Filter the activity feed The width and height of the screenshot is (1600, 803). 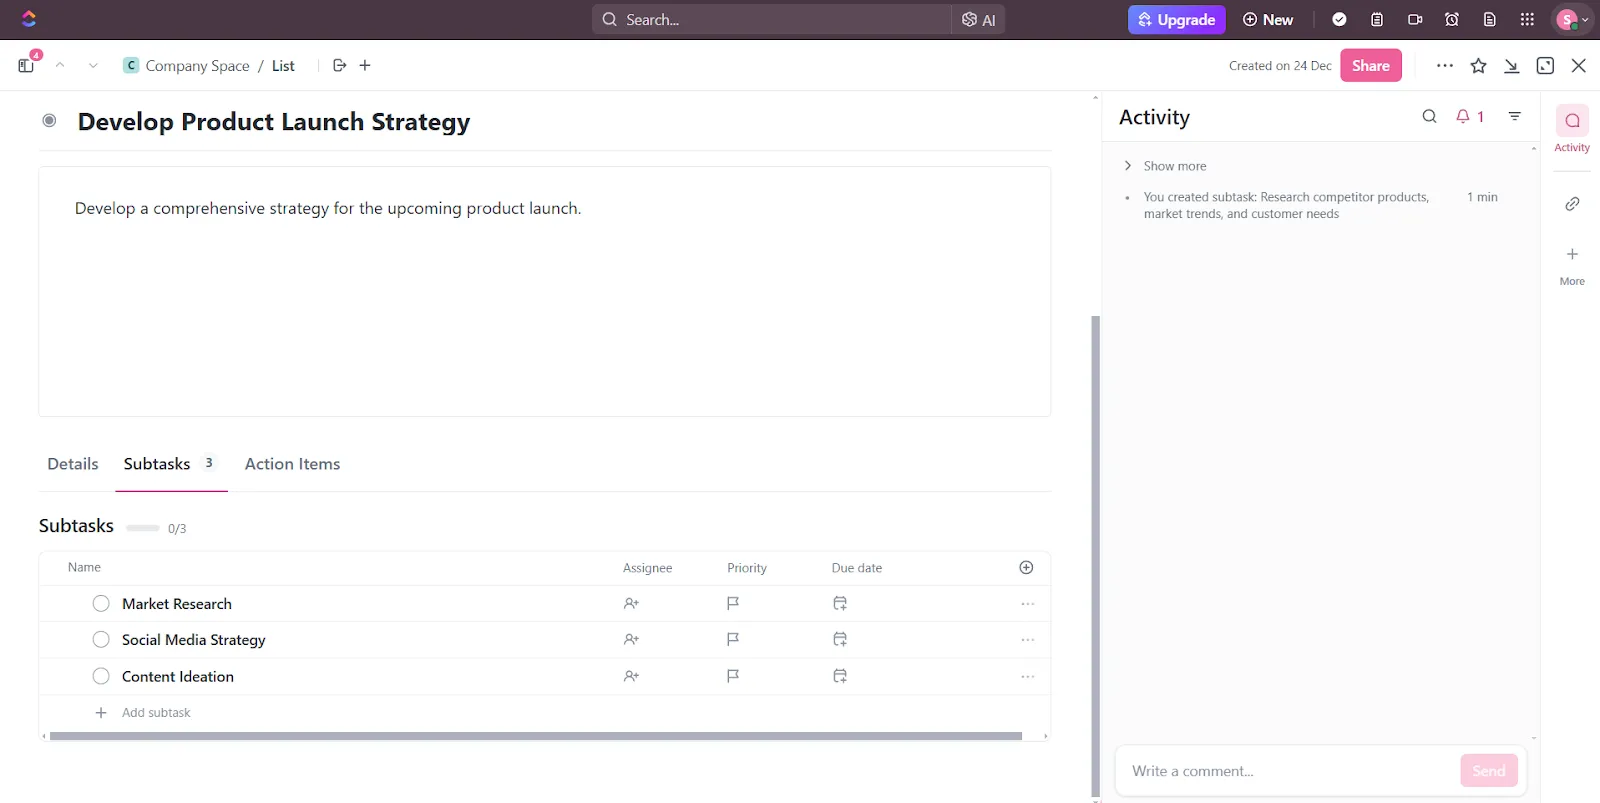pos(1515,116)
